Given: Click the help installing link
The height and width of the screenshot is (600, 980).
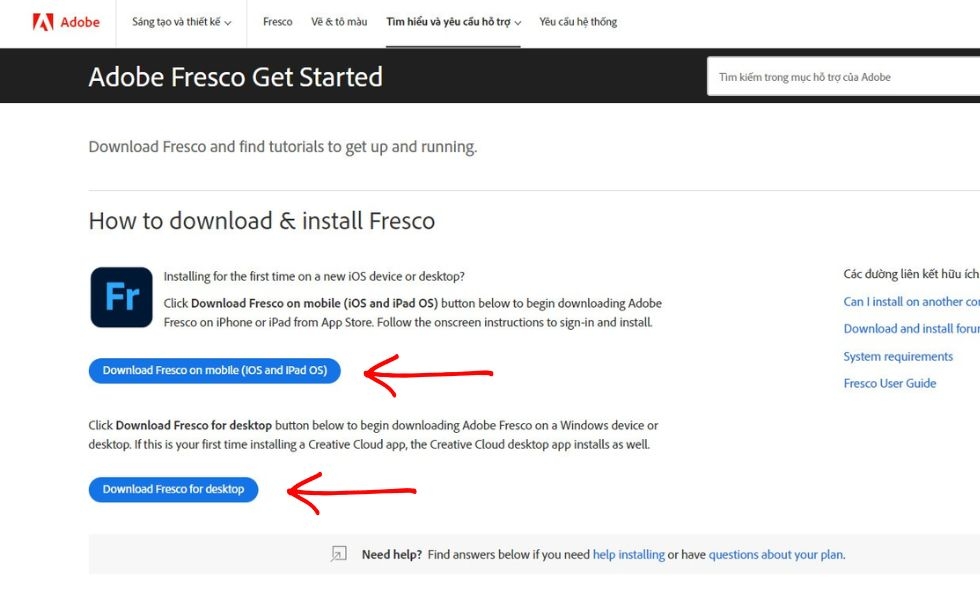Looking at the screenshot, I should click(x=629, y=553).
